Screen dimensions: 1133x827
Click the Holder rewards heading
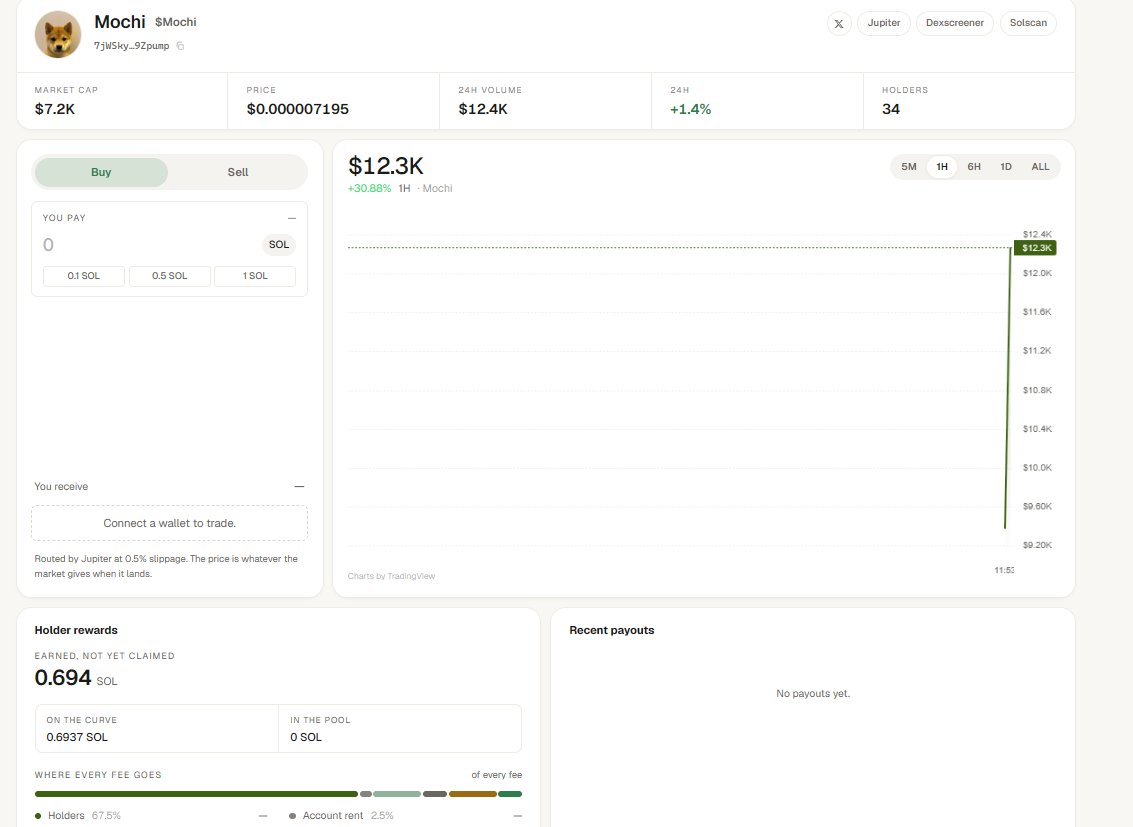(76, 630)
